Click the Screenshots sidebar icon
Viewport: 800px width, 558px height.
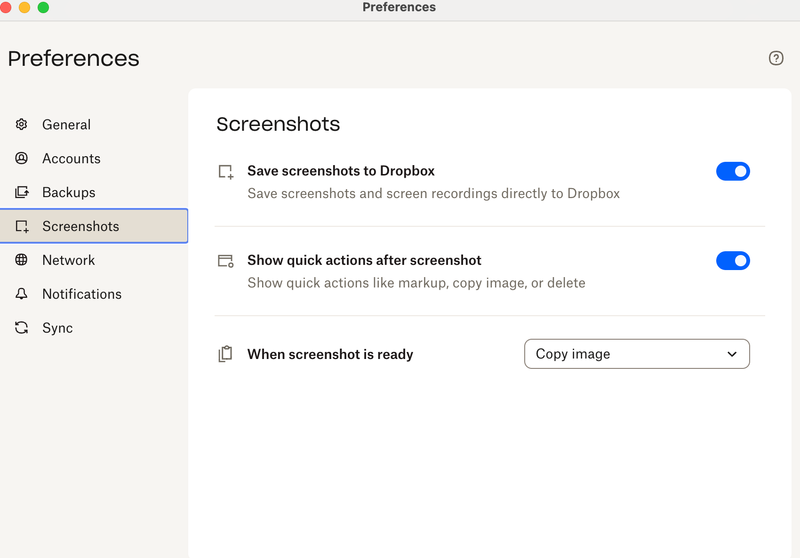pyautogui.click(x=21, y=227)
